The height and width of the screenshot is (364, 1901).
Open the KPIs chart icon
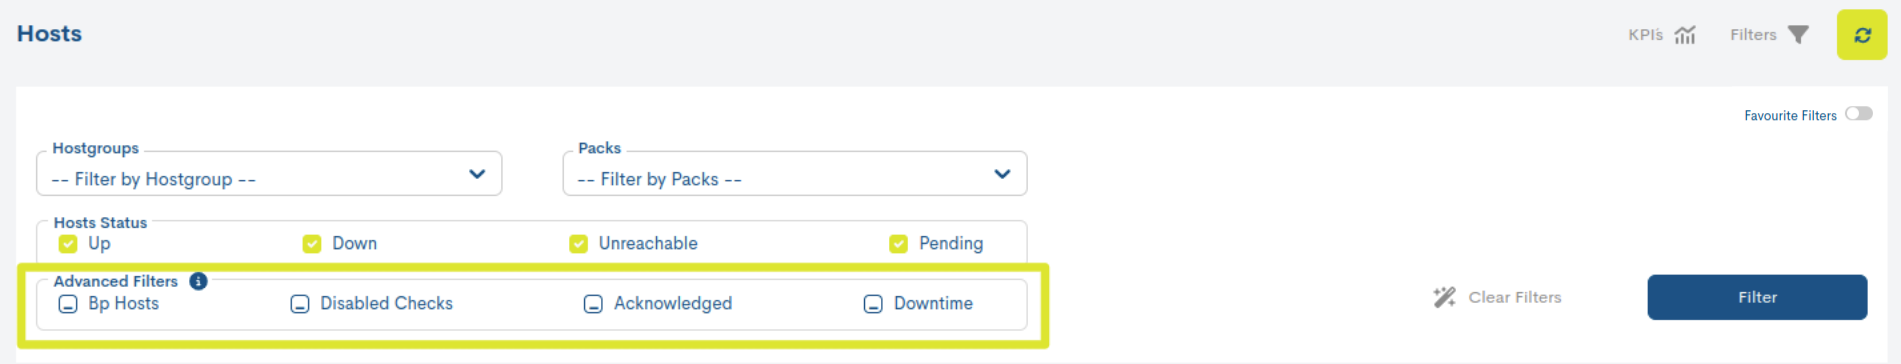click(1686, 35)
